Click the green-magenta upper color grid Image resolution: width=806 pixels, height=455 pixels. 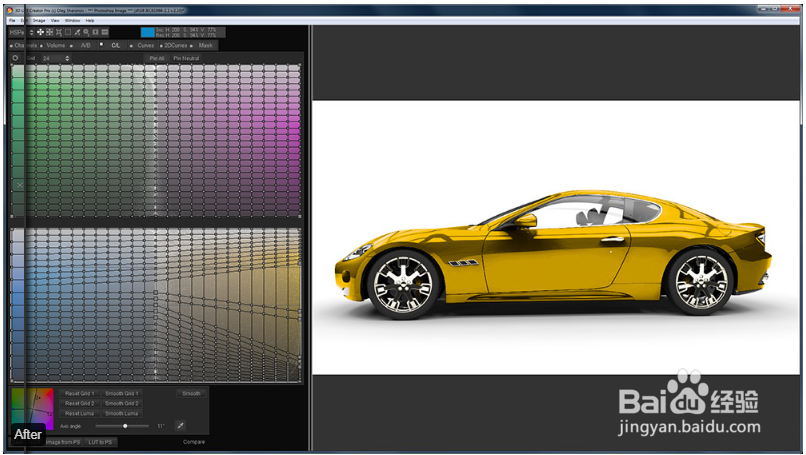(156, 140)
